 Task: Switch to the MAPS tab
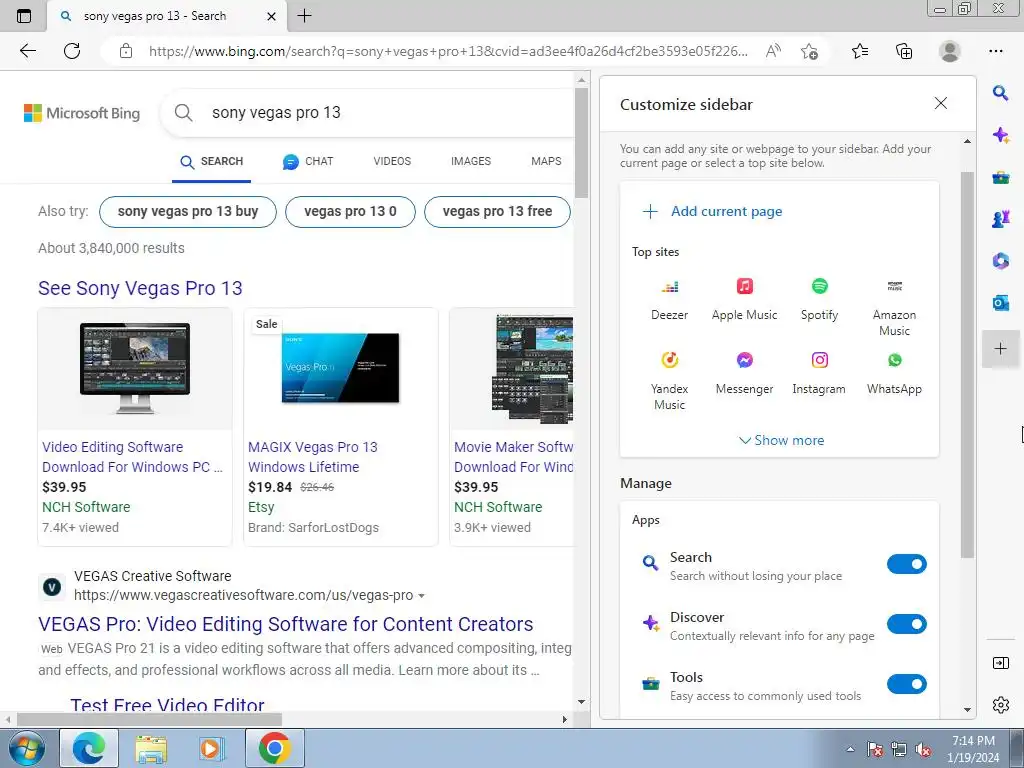546,161
